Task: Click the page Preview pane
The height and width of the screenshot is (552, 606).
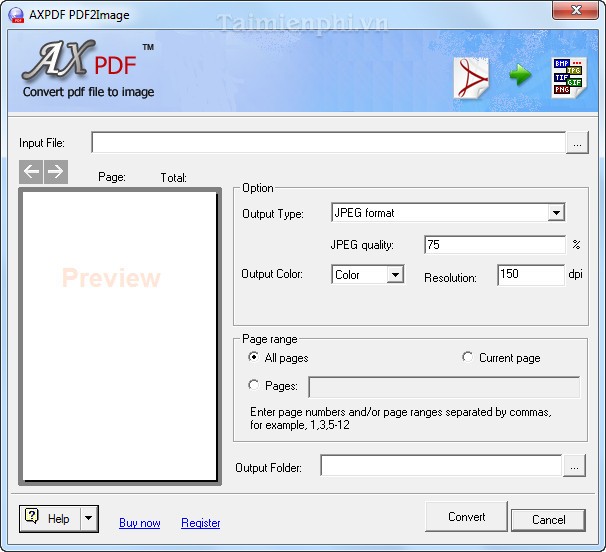Action: click(x=120, y=336)
